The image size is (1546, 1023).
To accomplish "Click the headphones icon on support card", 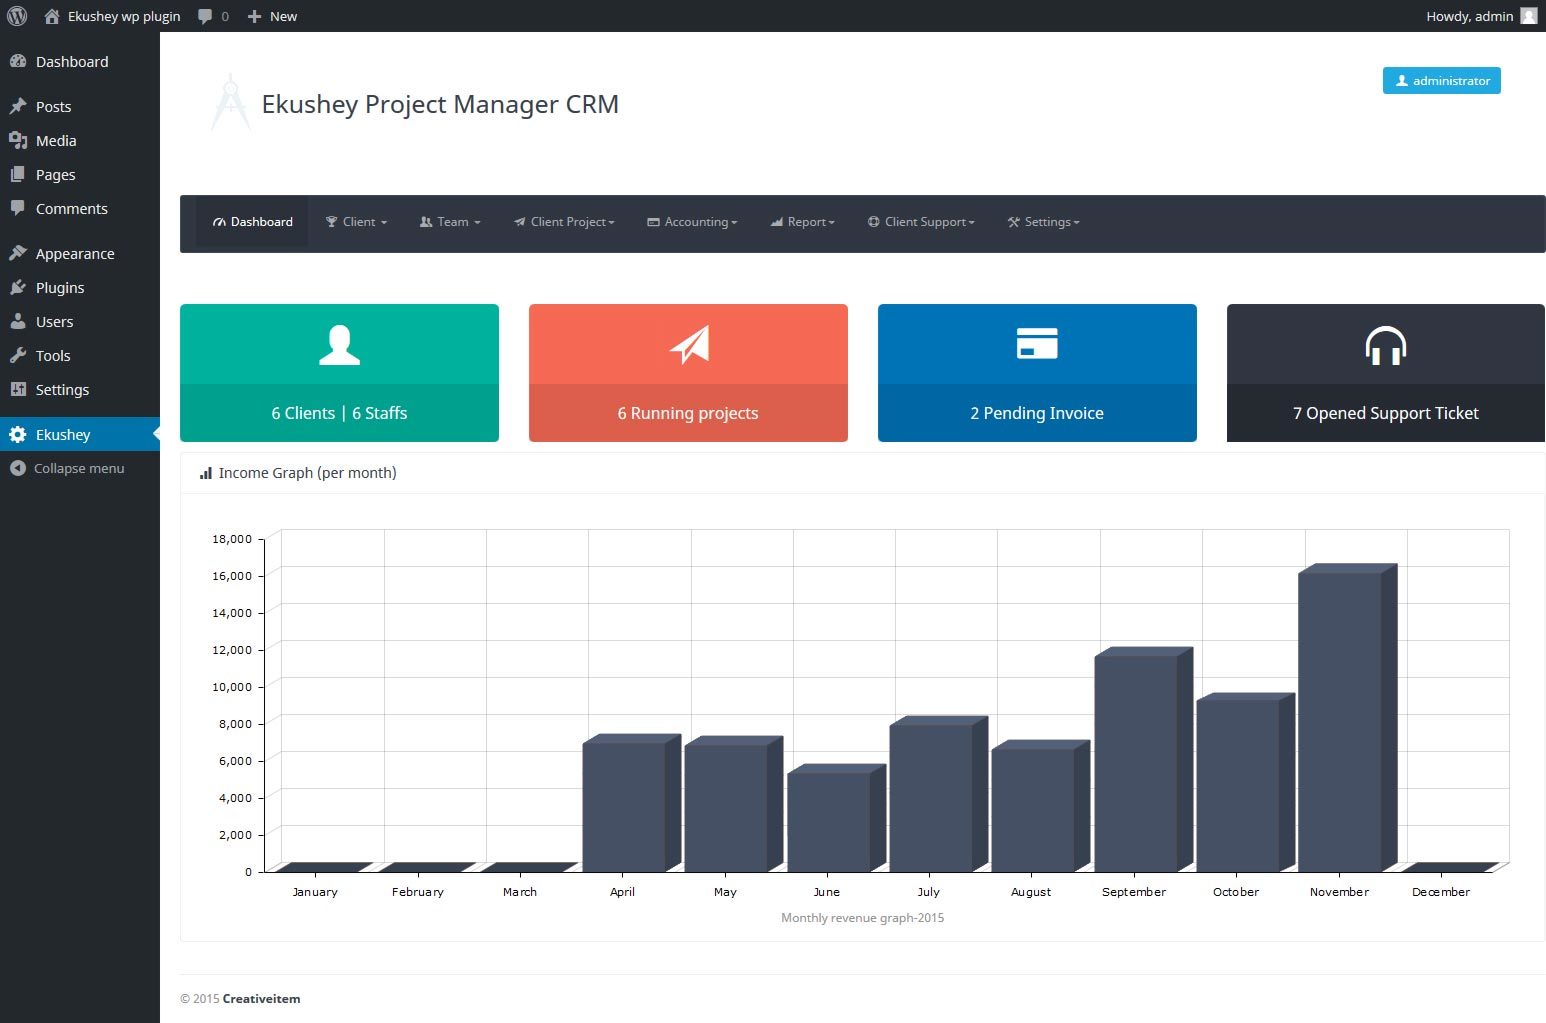I will pyautogui.click(x=1386, y=345).
